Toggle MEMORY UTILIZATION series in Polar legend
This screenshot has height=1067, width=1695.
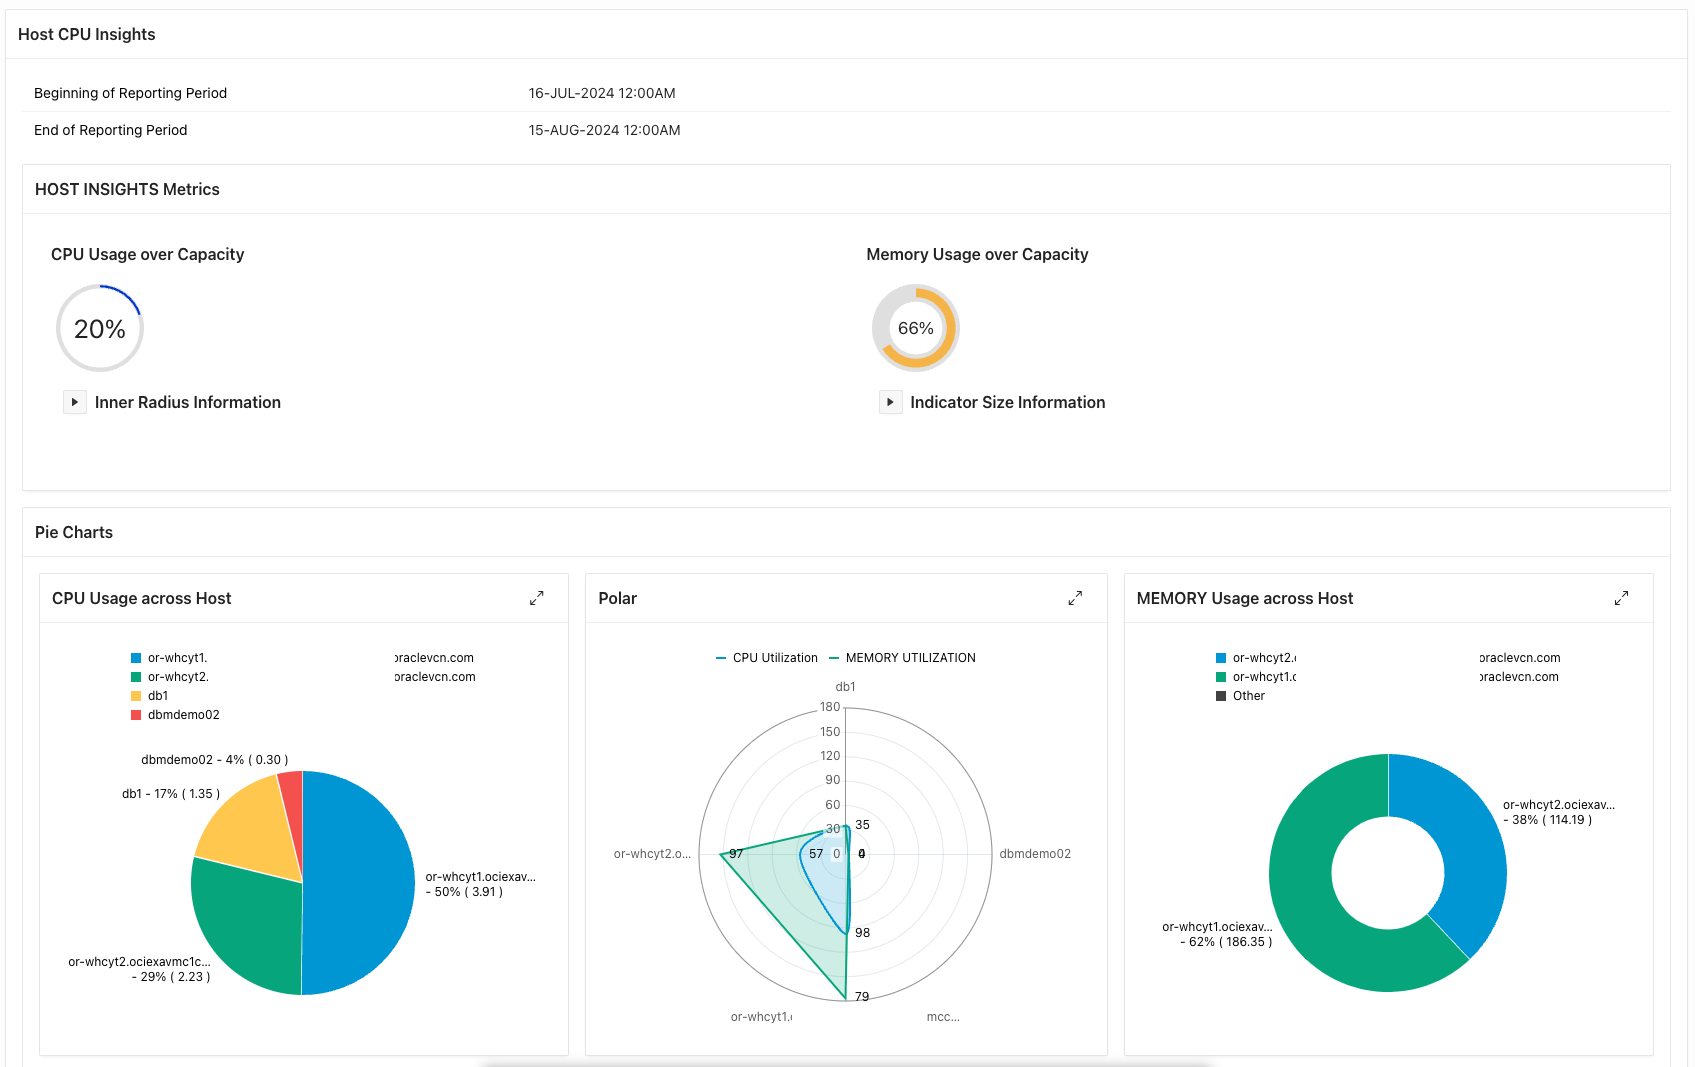point(902,658)
